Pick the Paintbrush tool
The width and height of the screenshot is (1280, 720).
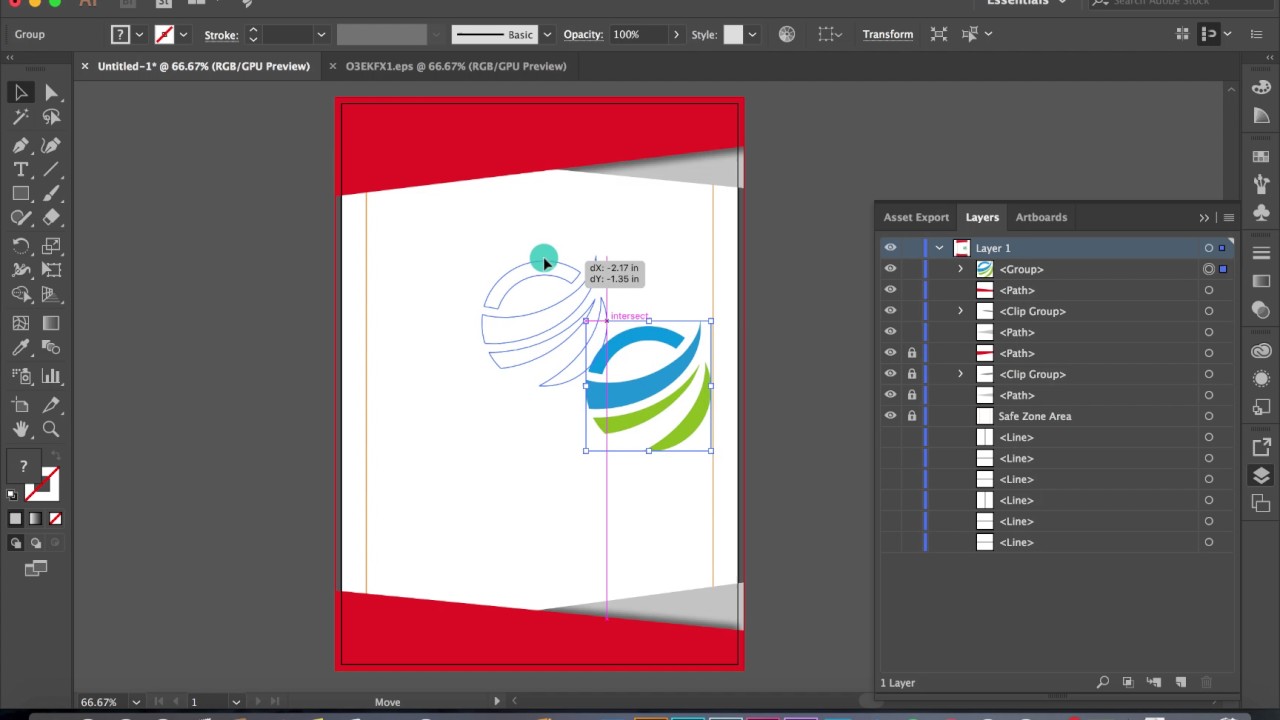(x=51, y=193)
